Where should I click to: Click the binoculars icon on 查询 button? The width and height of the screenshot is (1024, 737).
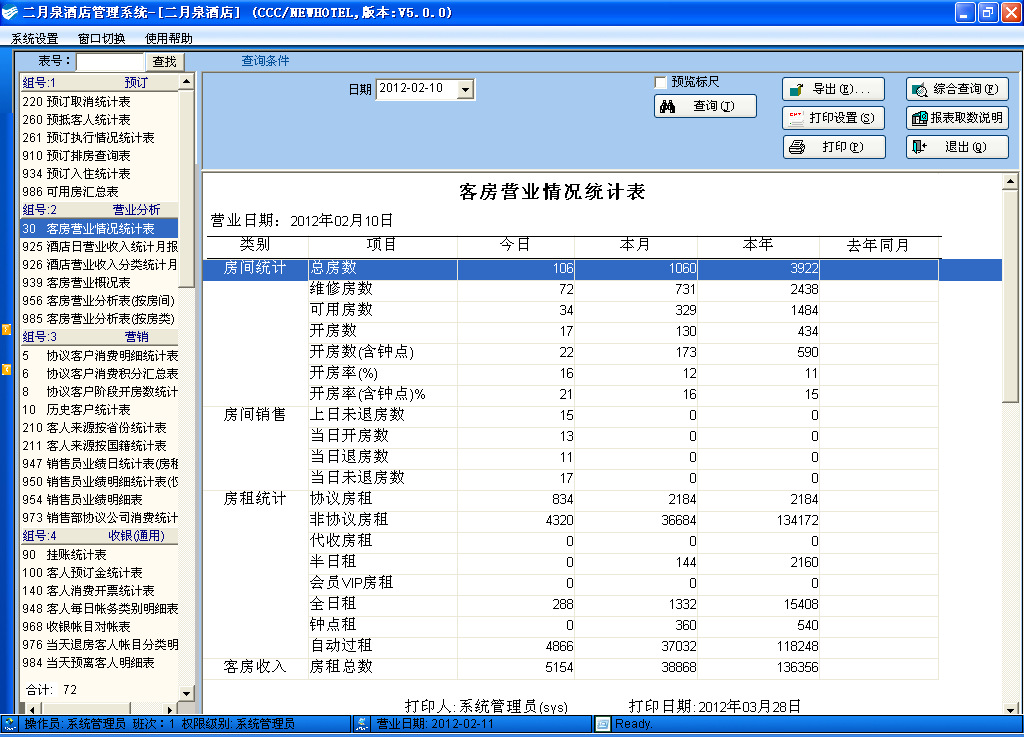[x=667, y=106]
